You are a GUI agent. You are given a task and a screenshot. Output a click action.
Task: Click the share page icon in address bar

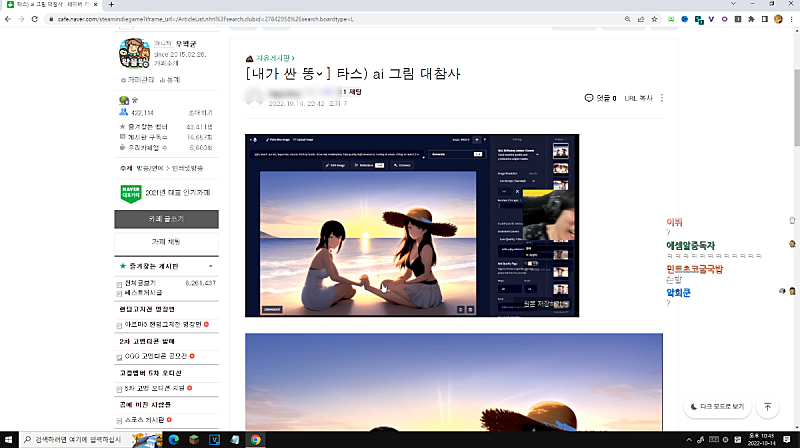point(641,19)
